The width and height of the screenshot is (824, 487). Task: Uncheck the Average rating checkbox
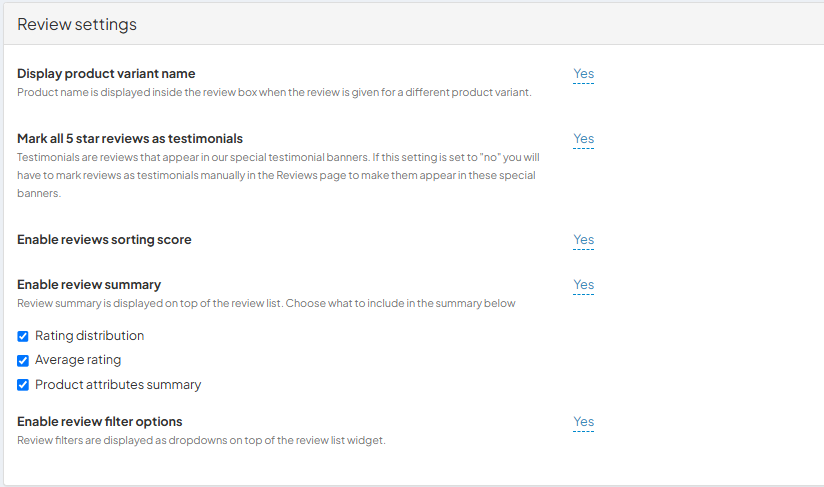point(23,360)
